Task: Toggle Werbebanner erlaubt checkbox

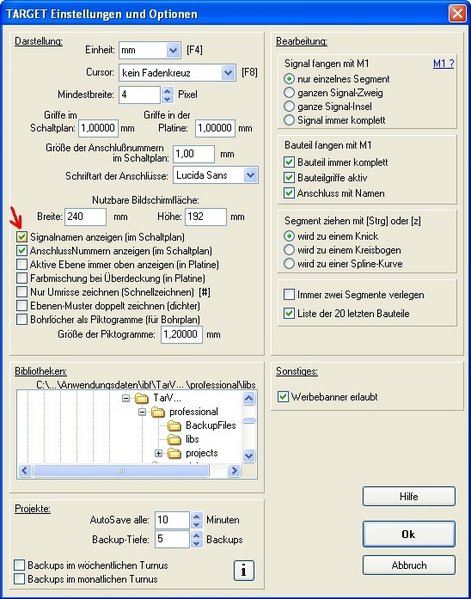Action: coord(283,397)
